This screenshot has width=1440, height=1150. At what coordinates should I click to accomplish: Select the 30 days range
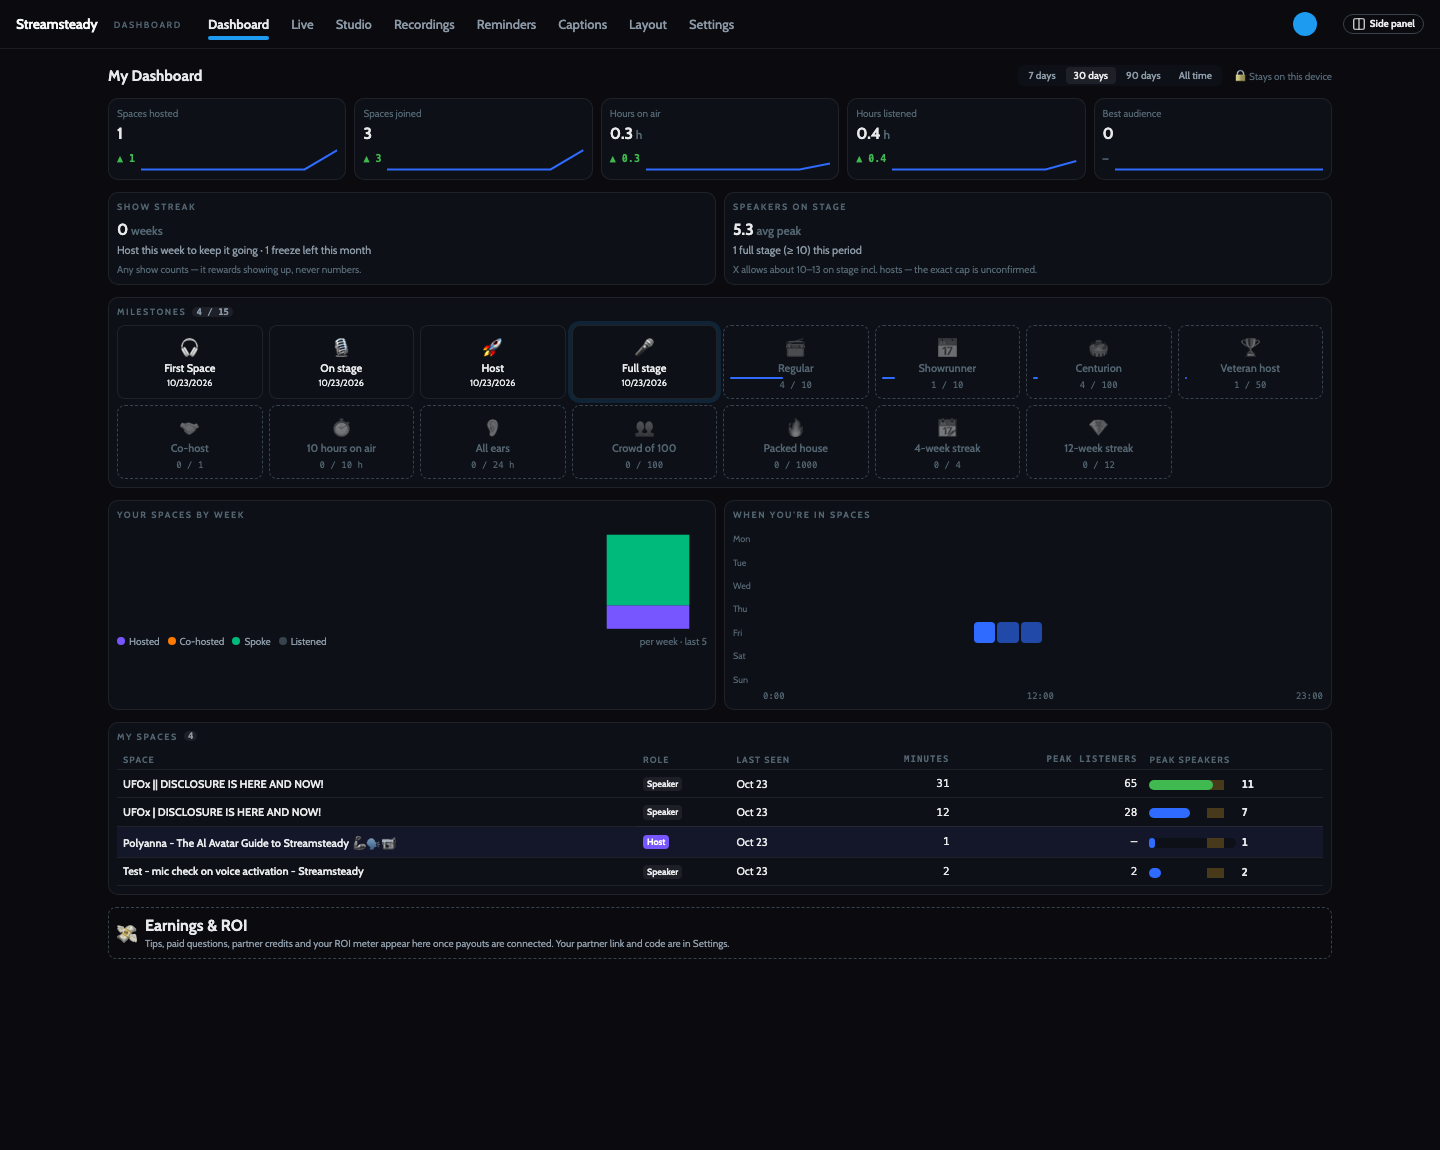coord(1090,76)
